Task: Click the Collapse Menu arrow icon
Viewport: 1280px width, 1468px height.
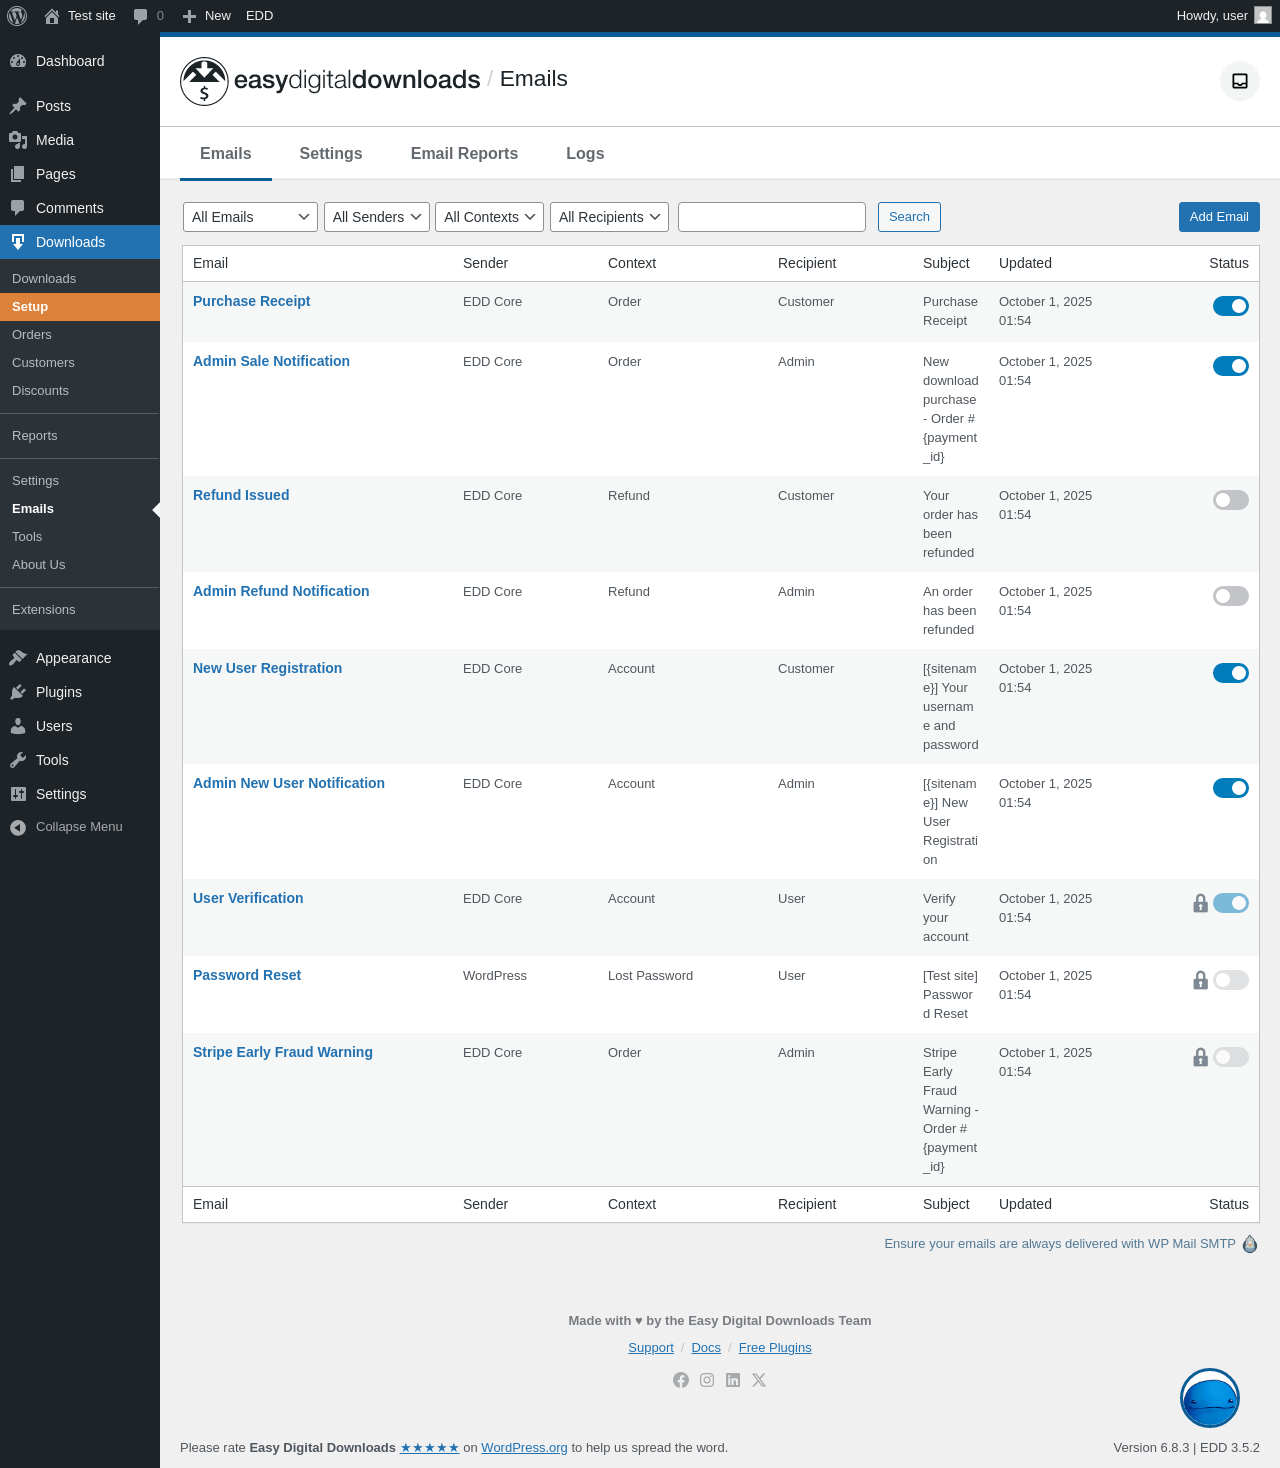Action: click(x=18, y=827)
